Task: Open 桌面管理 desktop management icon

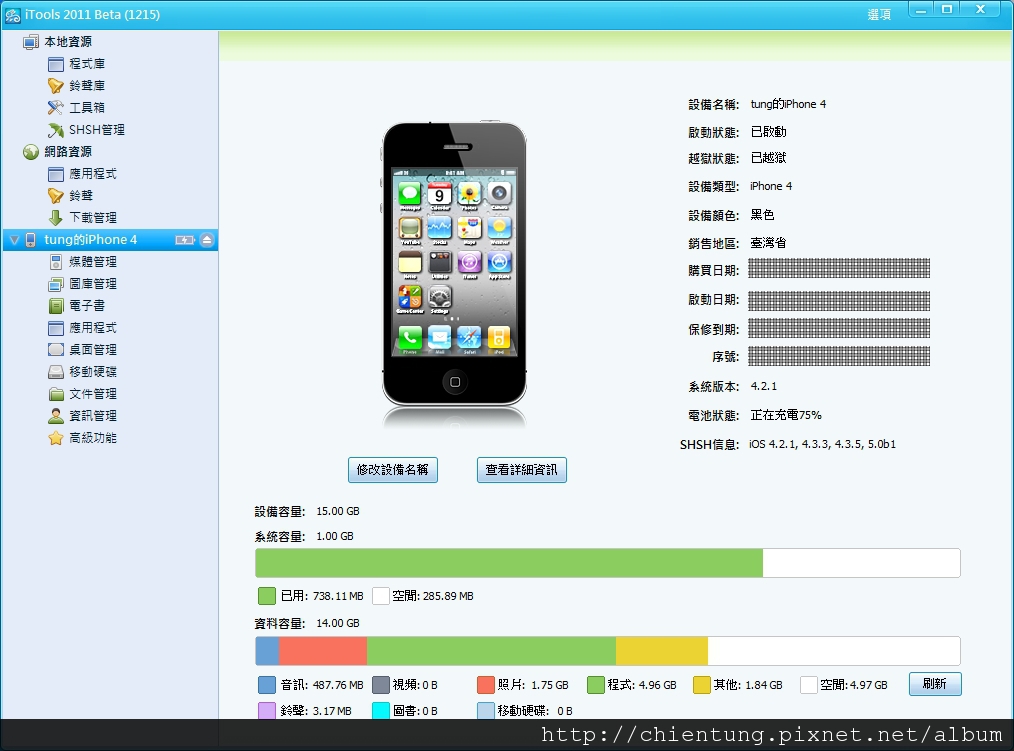Action: coord(56,350)
